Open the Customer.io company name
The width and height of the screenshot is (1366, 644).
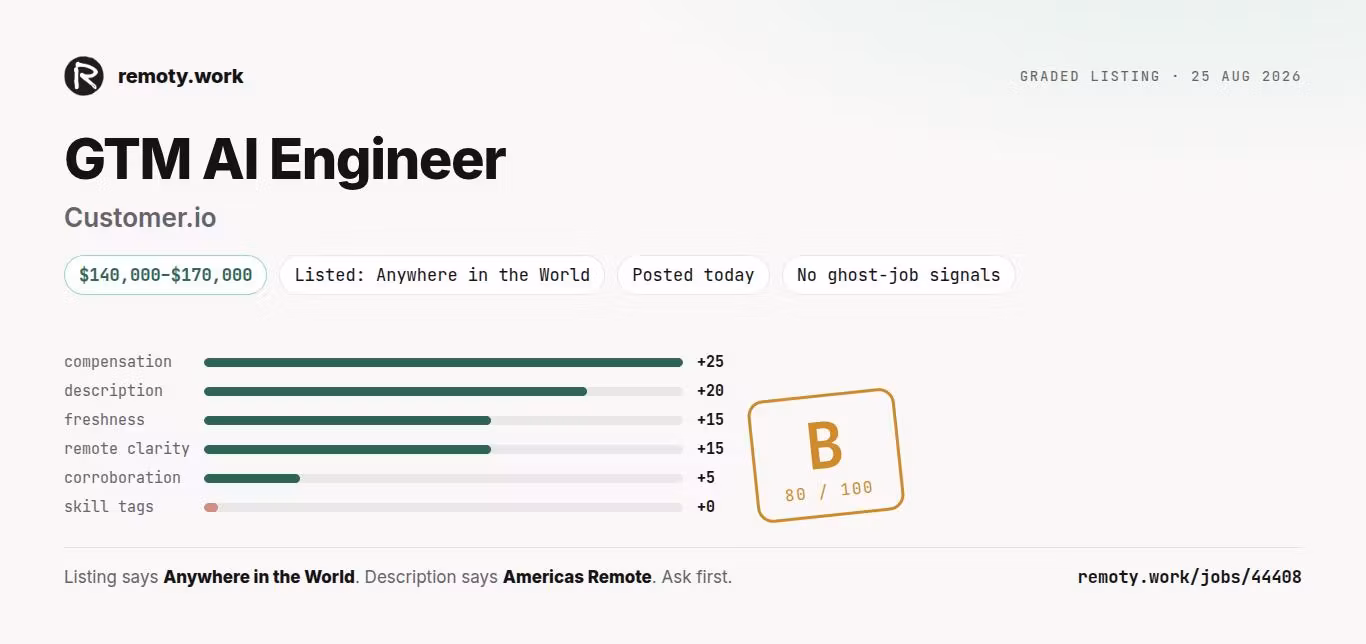140,217
